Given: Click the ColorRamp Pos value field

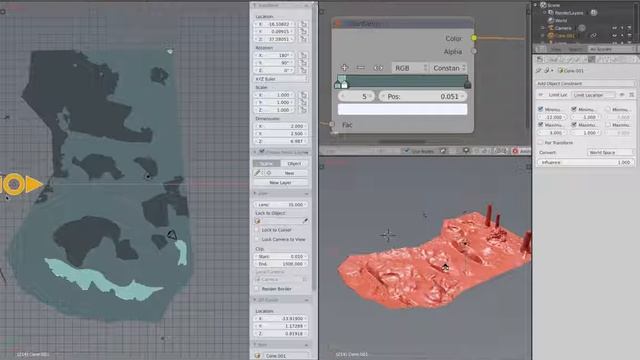Looking at the screenshot, I should point(422,96).
